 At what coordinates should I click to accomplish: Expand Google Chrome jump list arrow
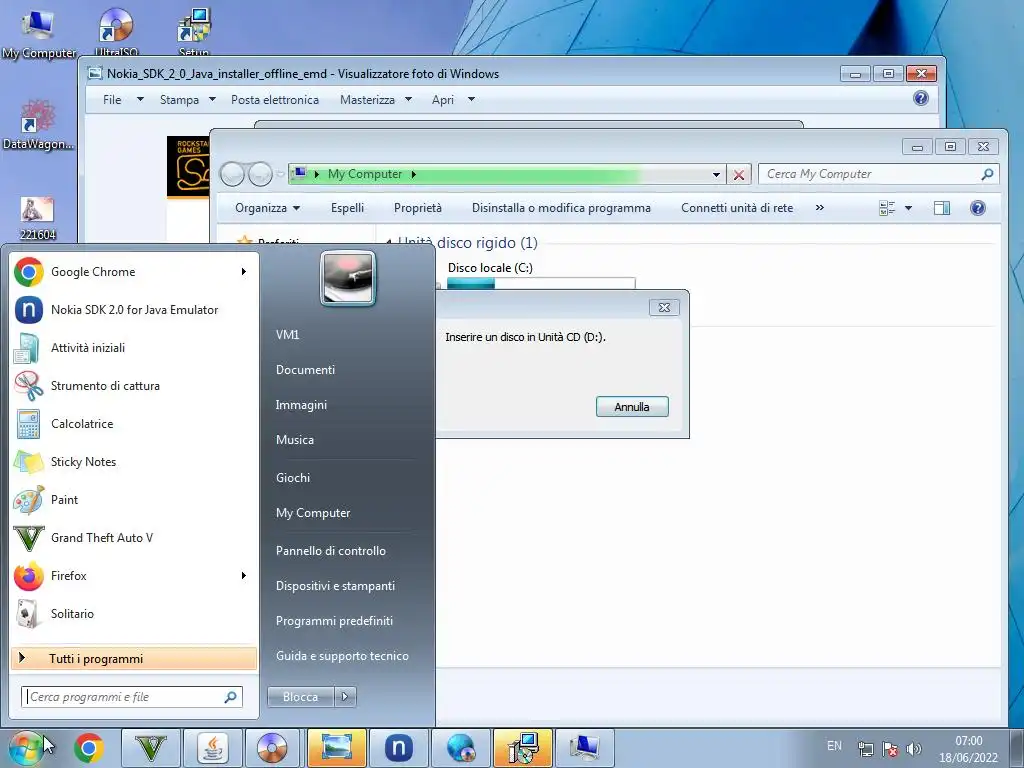244,272
